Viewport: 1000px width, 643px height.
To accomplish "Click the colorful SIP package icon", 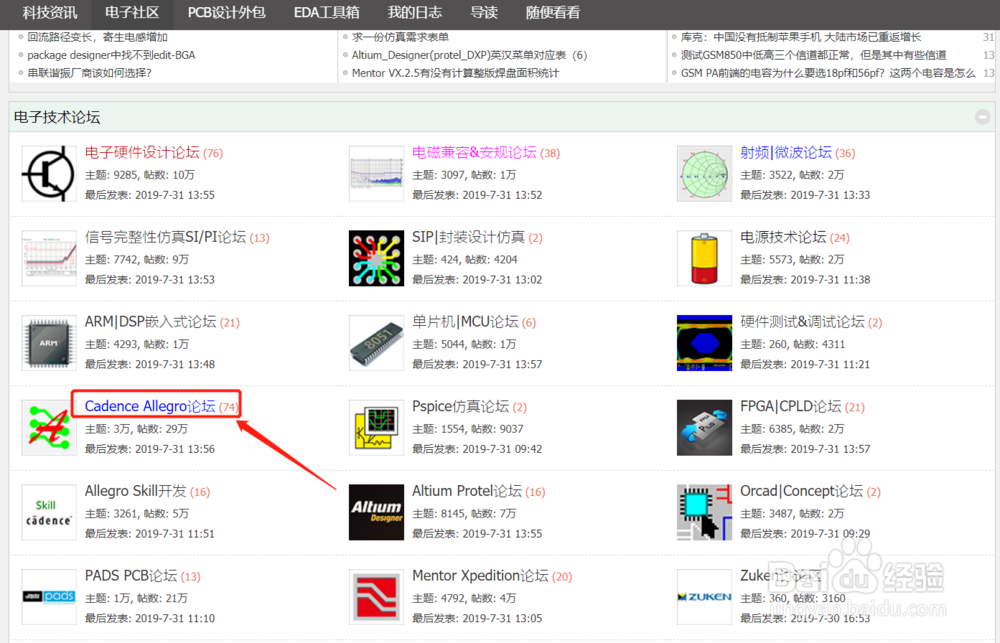I will tap(376, 258).
